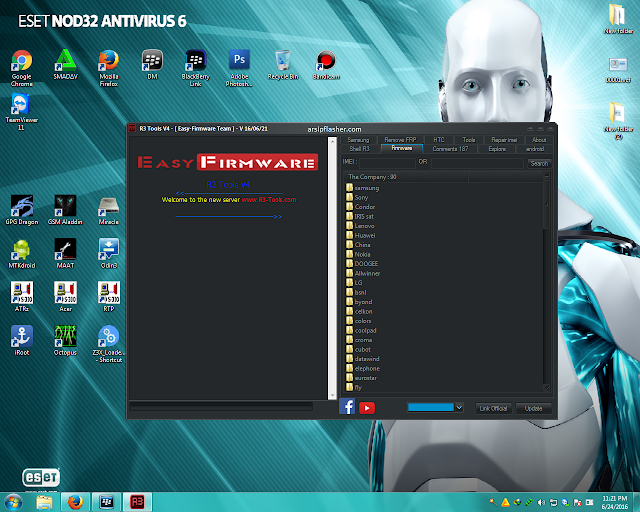The width and height of the screenshot is (640, 512).
Task: Select the coolpad firmware folder
Action: (x=361, y=330)
